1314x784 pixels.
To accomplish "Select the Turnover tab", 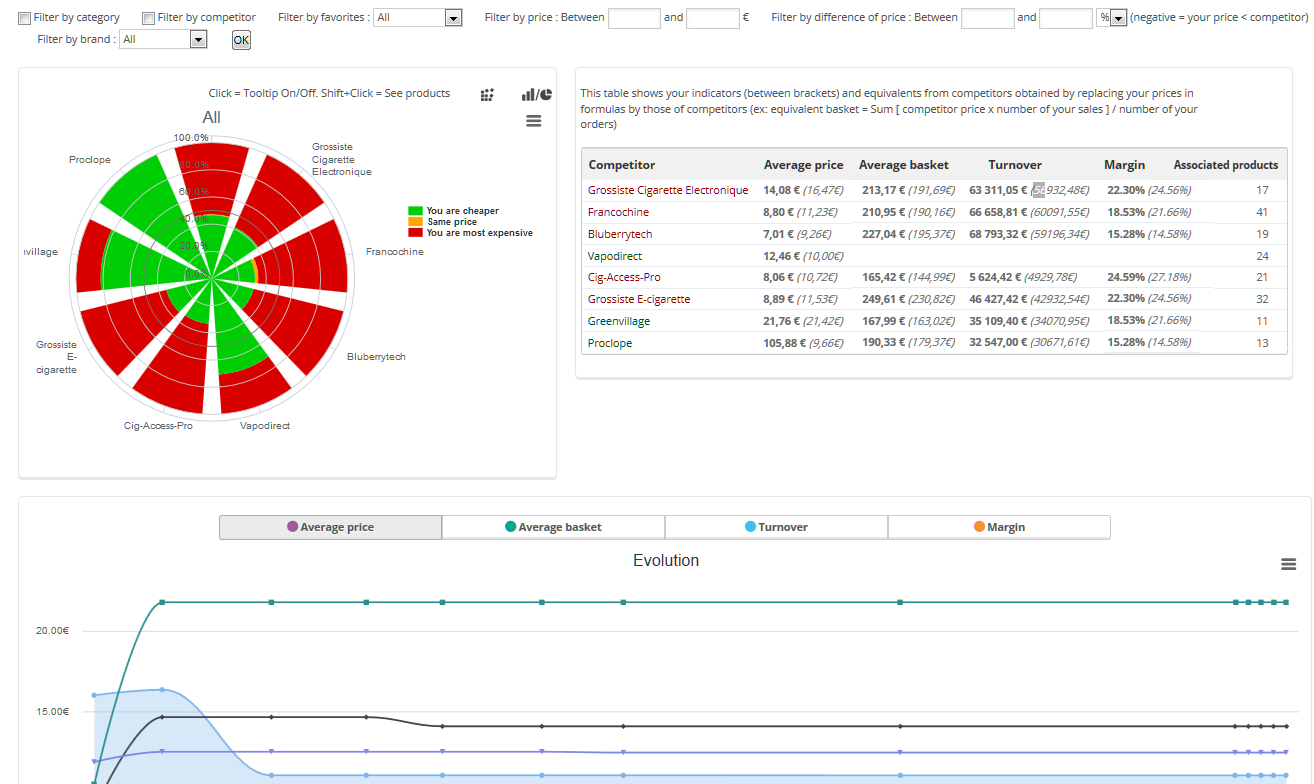I will click(x=776, y=527).
